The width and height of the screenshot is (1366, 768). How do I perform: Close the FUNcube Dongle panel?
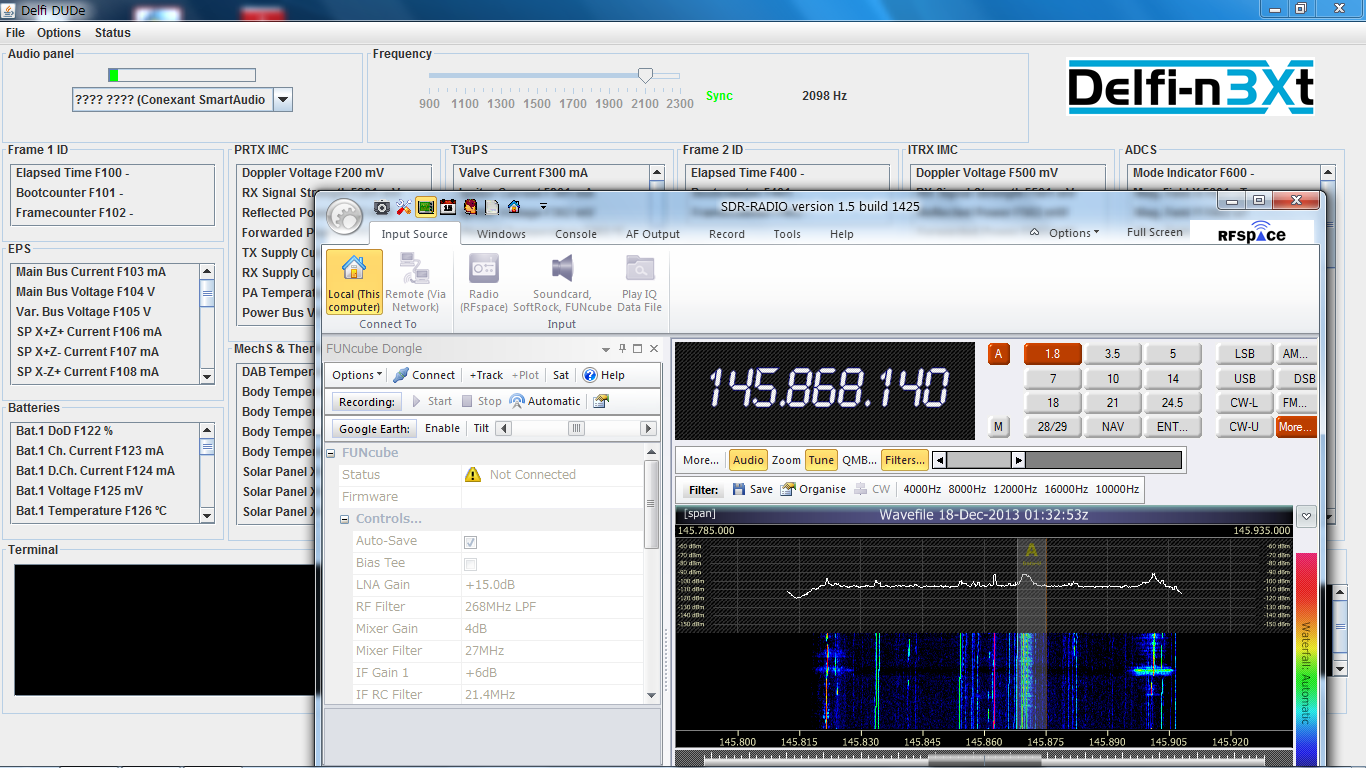click(654, 349)
